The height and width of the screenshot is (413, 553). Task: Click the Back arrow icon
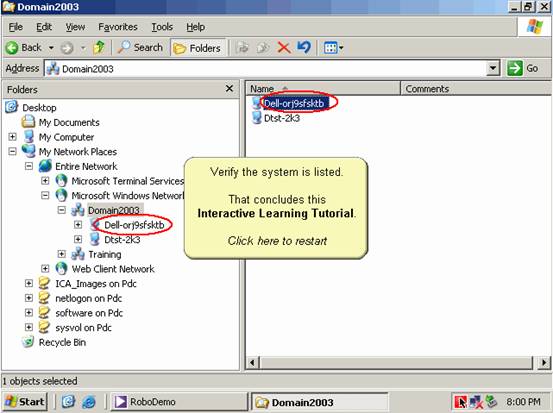point(12,48)
